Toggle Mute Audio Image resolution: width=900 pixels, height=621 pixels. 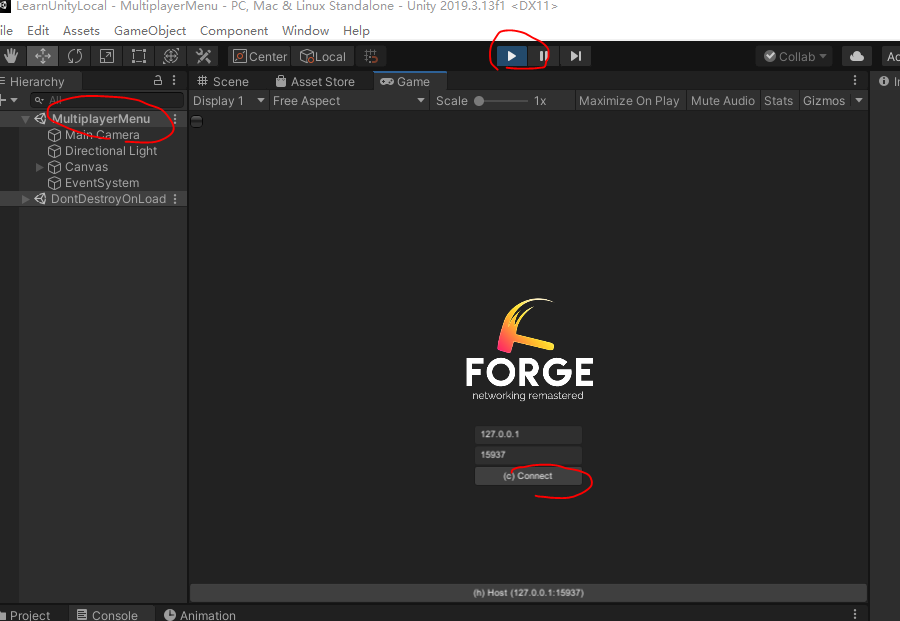click(x=723, y=101)
